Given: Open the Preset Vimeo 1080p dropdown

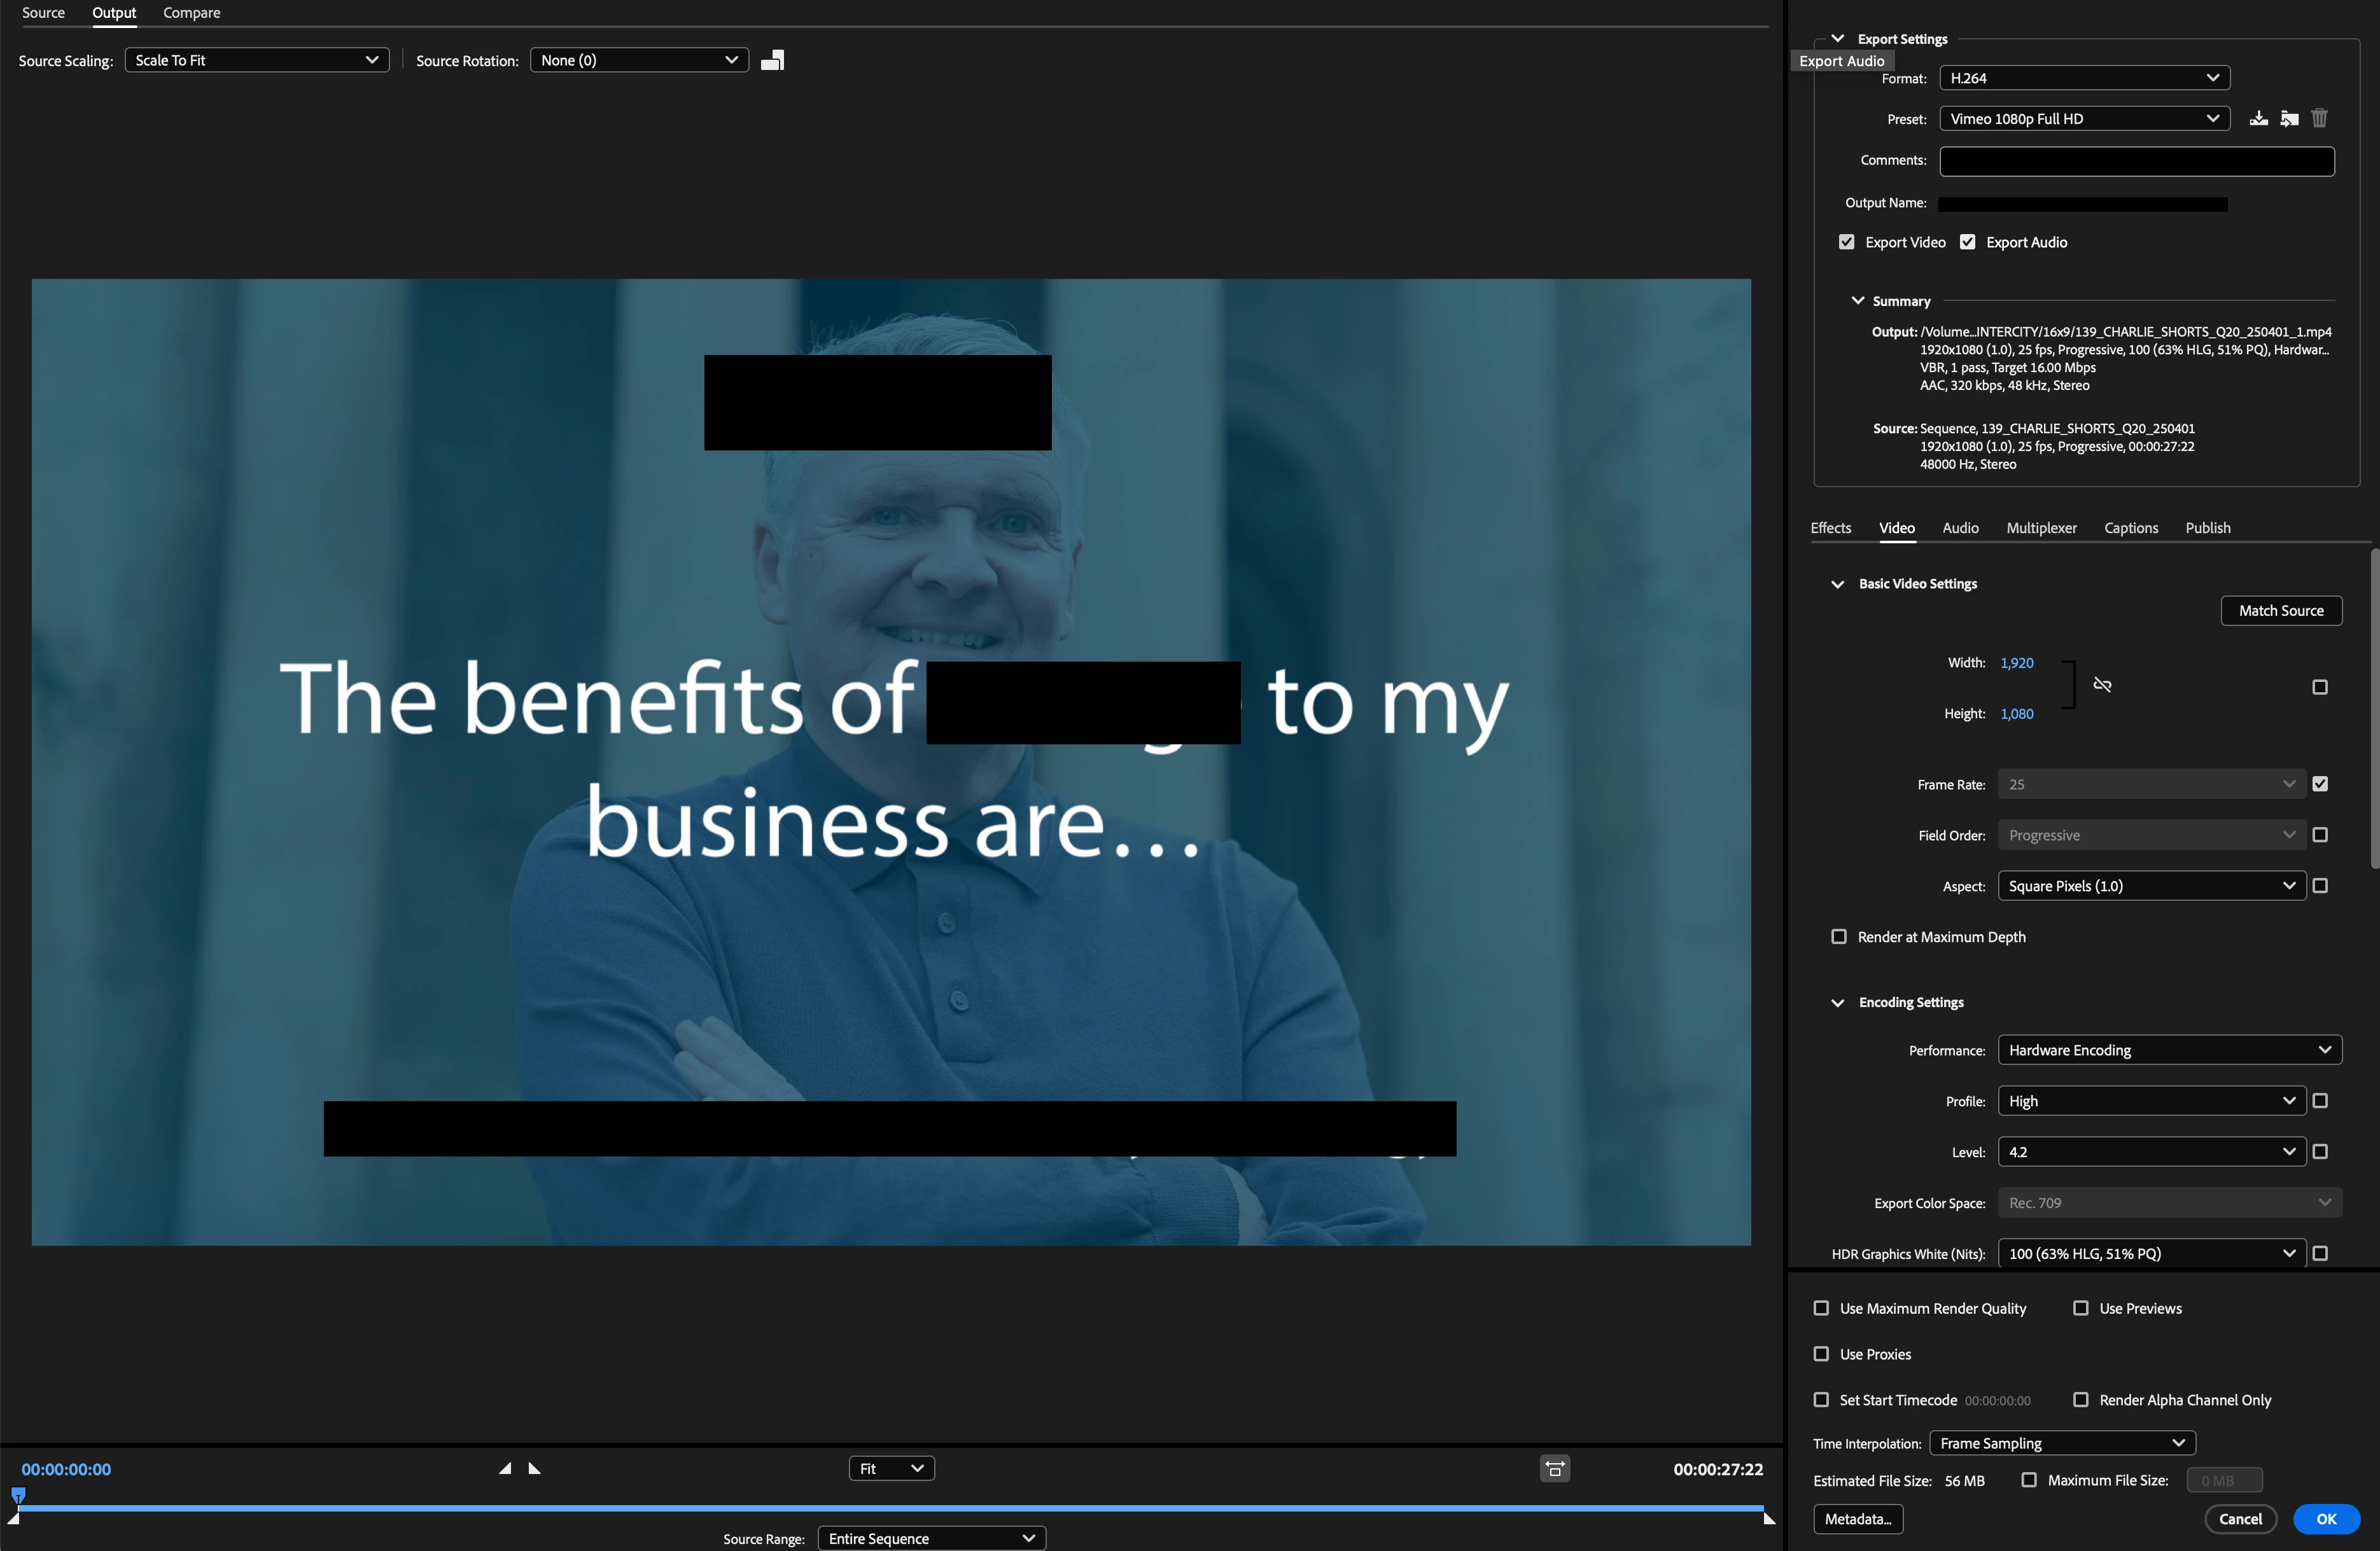Looking at the screenshot, I should 2084,119.
